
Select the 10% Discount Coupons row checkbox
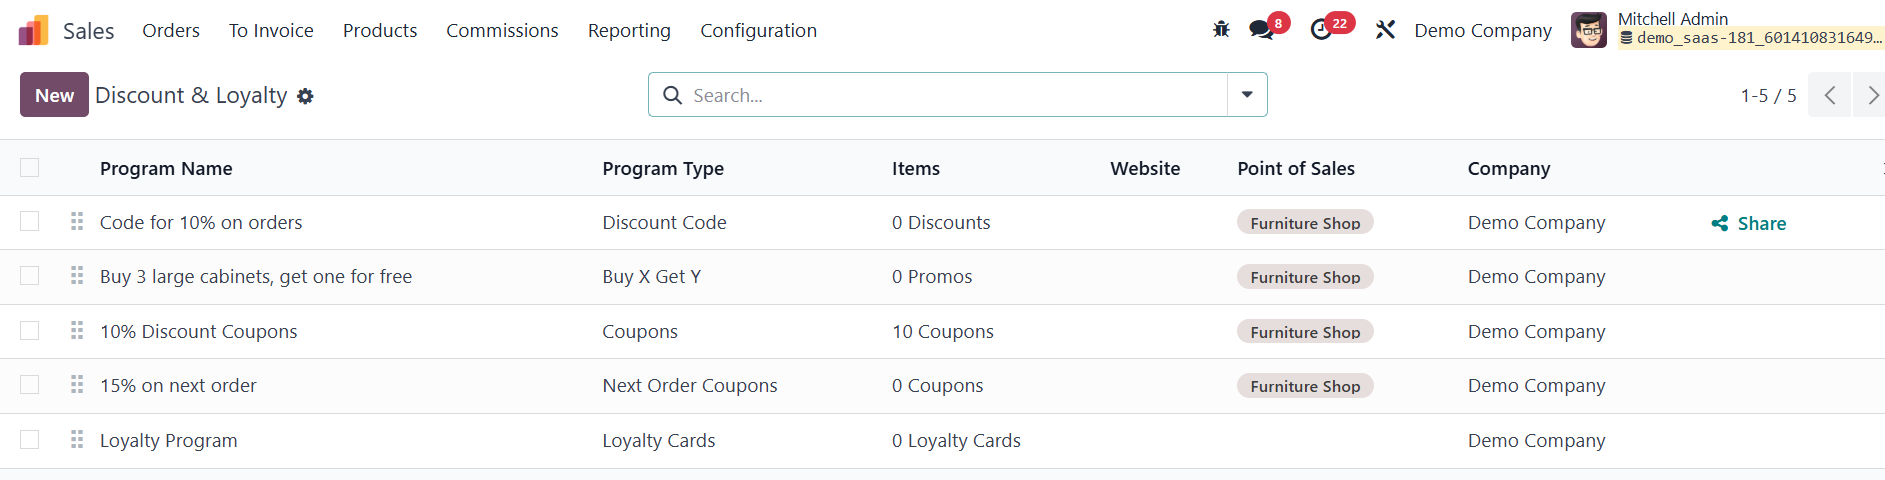tap(30, 331)
